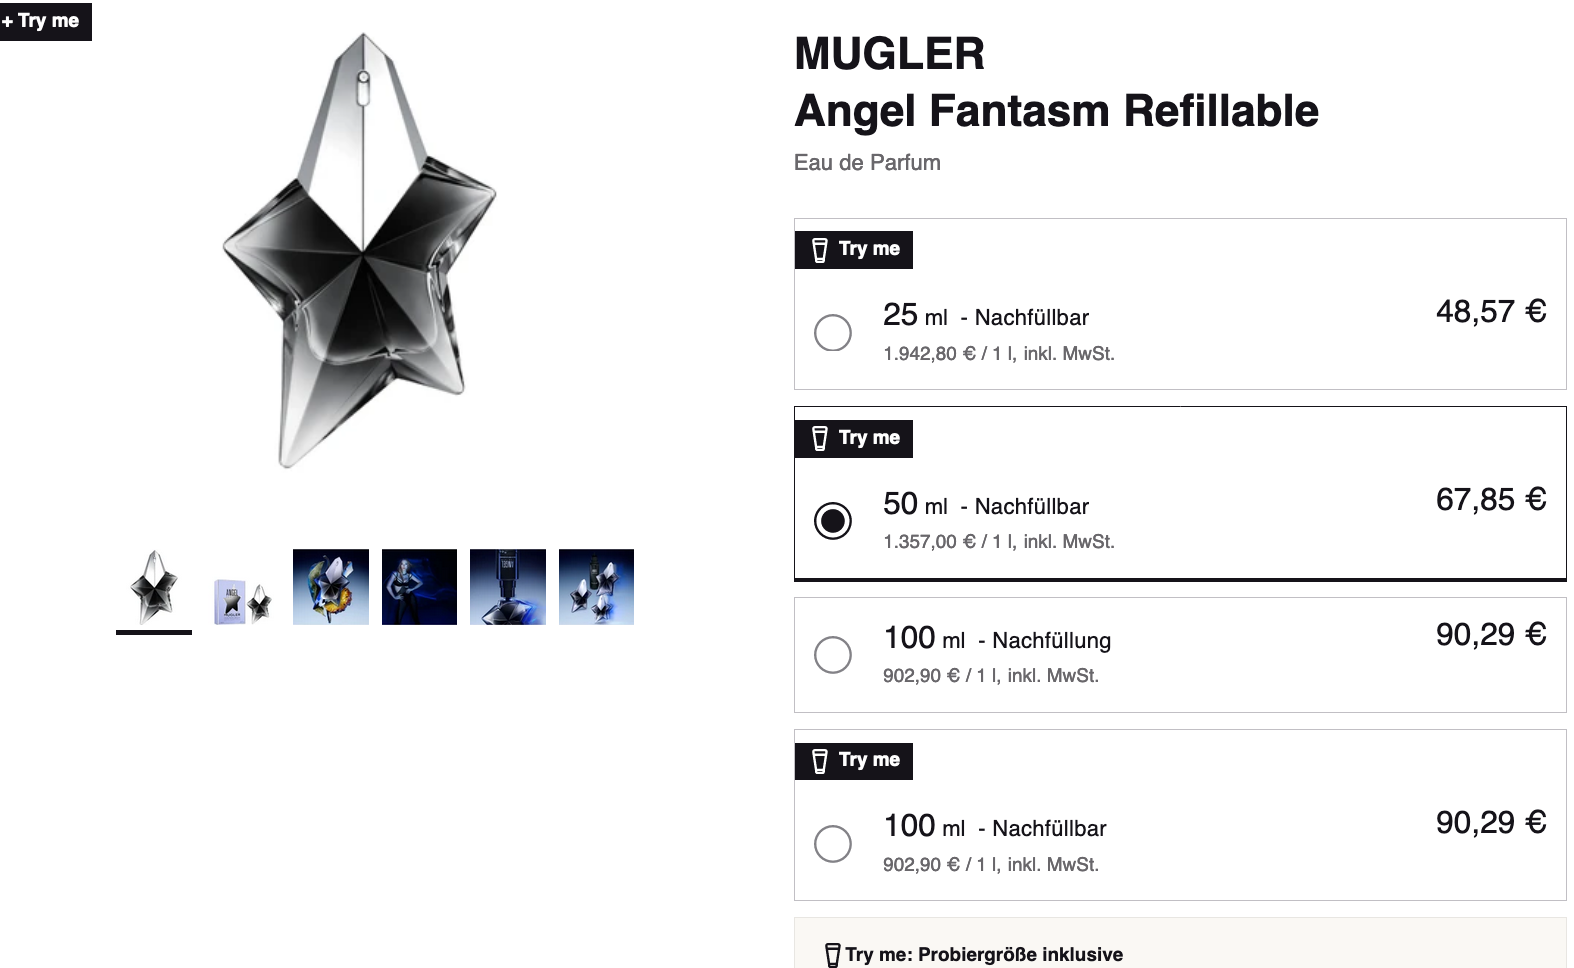Open the black star bottle thumbnail
Viewport: 1574px width, 968px height.
click(x=154, y=587)
